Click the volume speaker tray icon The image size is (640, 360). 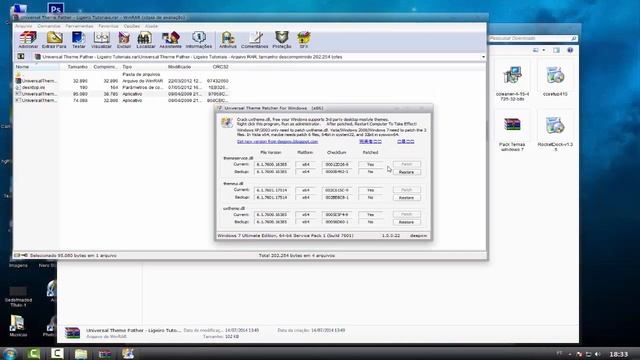(598, 354)
